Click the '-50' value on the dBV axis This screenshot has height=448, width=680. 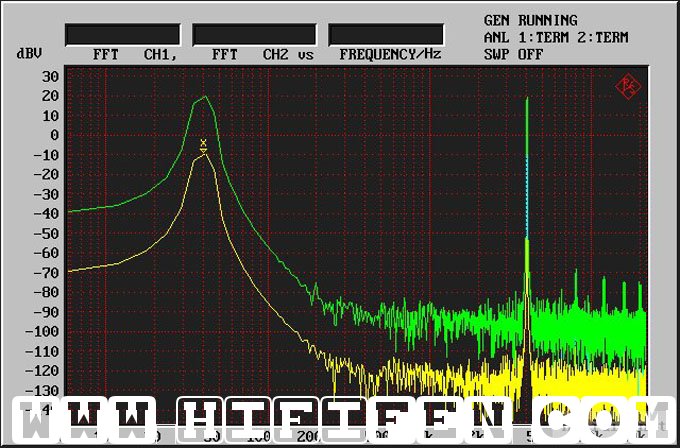coord(46,233)
